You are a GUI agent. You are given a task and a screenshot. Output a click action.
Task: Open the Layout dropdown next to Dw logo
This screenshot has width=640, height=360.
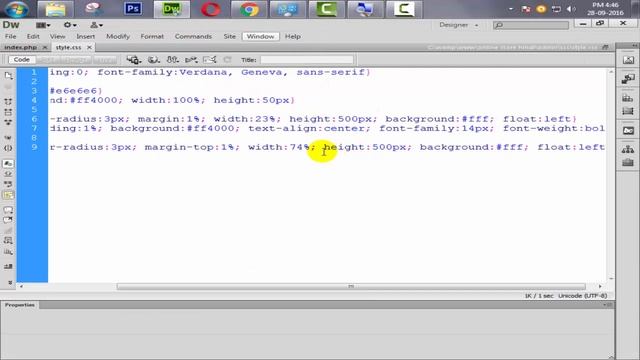[43, 25]
